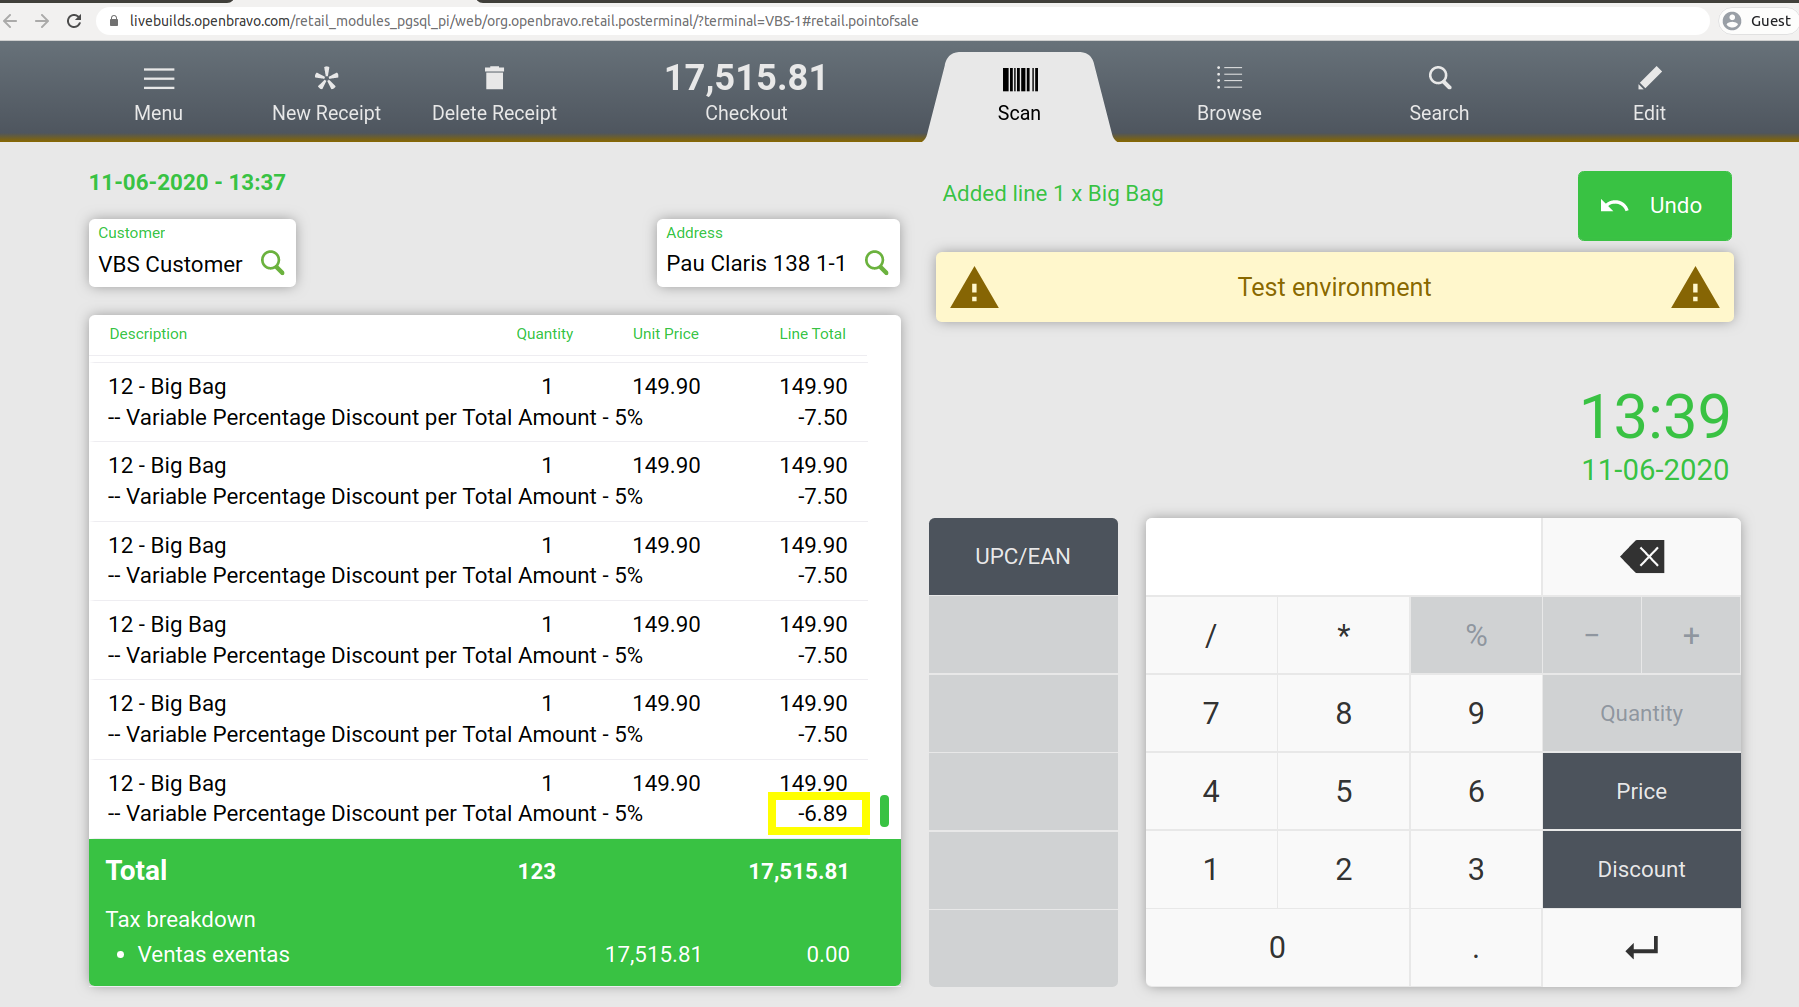Switch to the Edit tab
Viewport: 1799px width, 1007px height.
[x=1649, y=94]
